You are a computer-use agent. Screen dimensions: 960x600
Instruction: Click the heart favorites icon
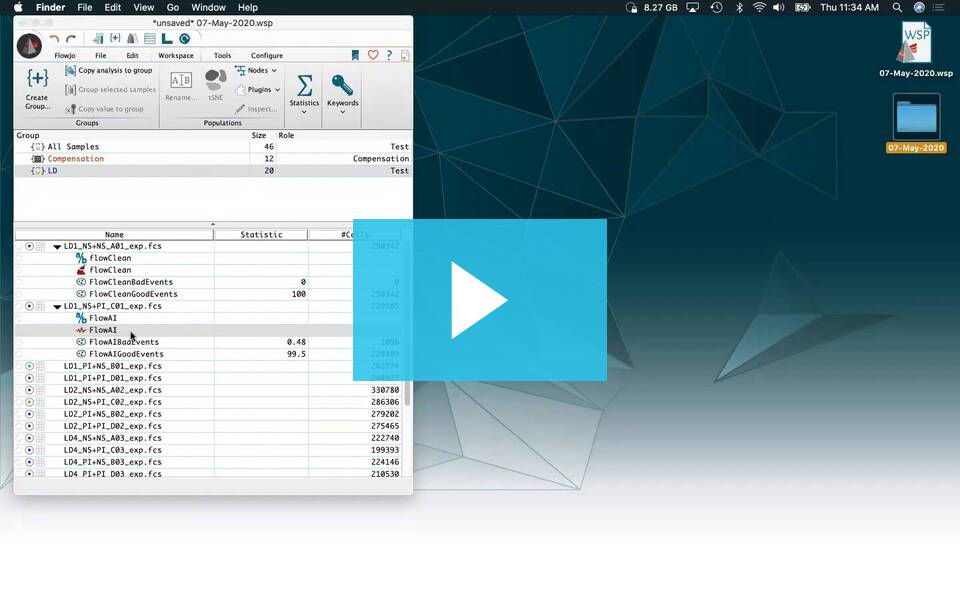373,55
